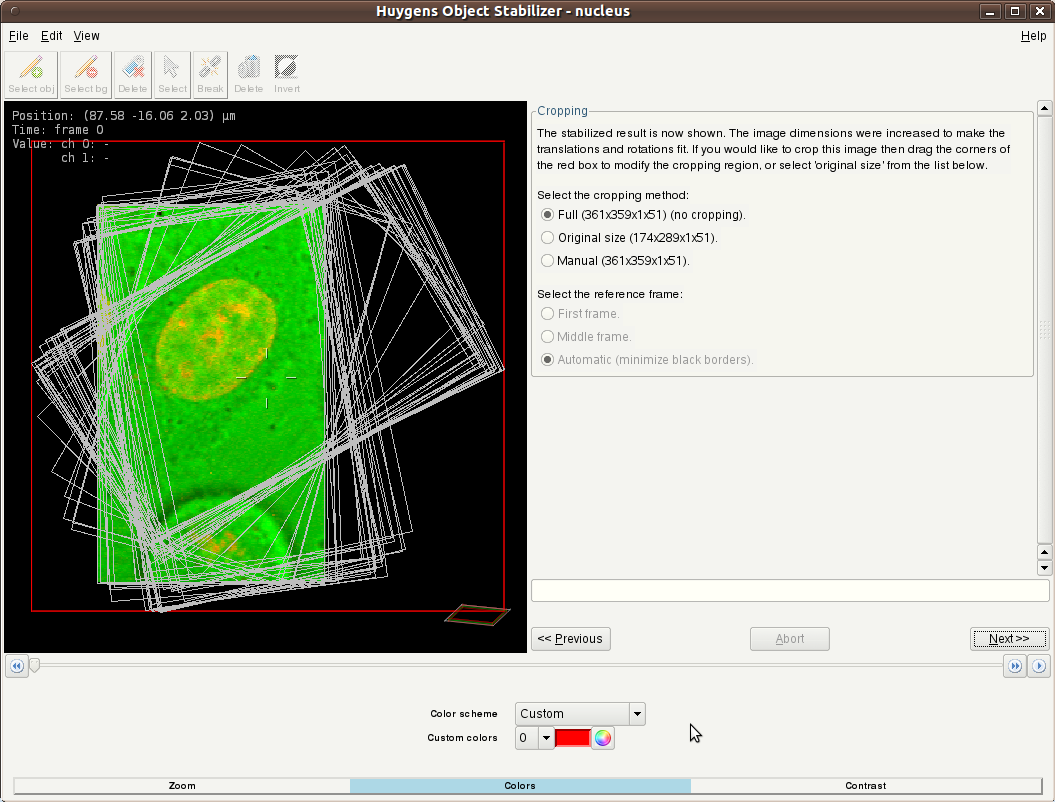Image resolution: width=1055 pixels, height=802 pixels.
Task: Expand the Color scheme dropdown
Action: tap(636, 714)
